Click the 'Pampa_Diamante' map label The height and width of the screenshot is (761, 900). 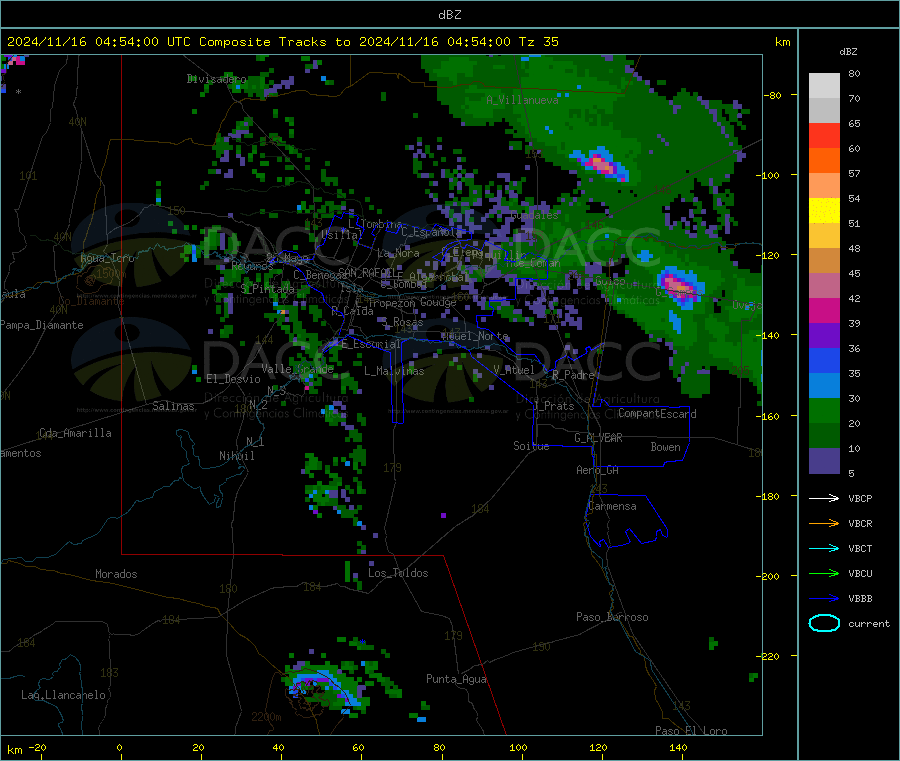[x=42, y=325]
